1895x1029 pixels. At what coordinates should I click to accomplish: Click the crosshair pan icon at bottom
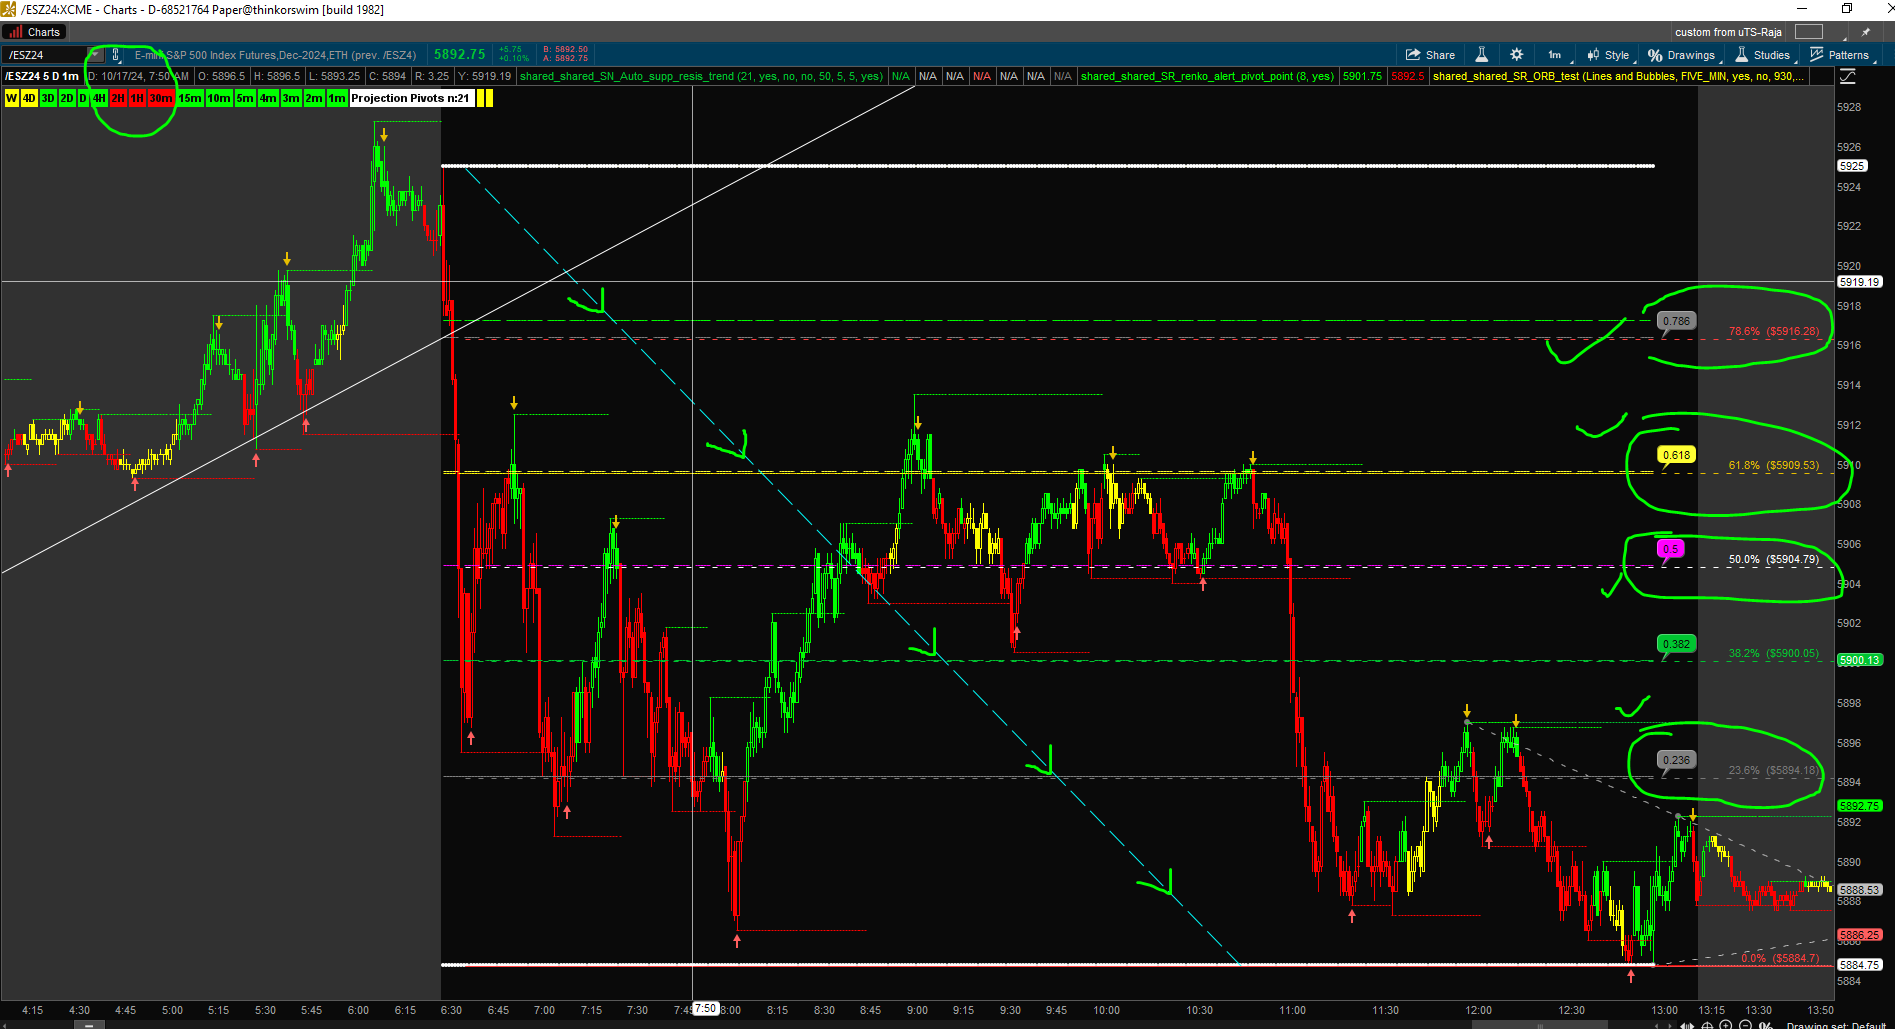(1707, 1024)
